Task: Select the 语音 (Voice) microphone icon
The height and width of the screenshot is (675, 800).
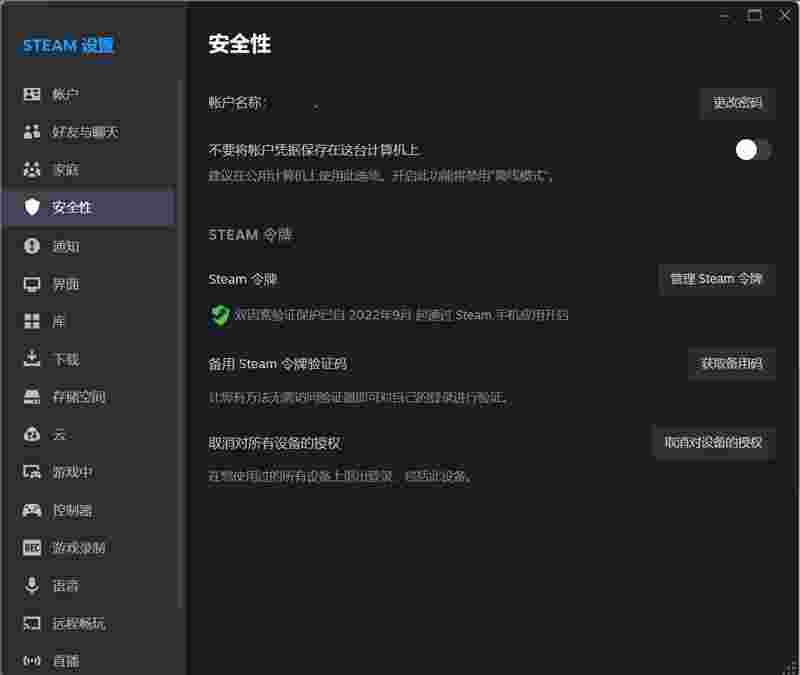Action: [32, 585]
